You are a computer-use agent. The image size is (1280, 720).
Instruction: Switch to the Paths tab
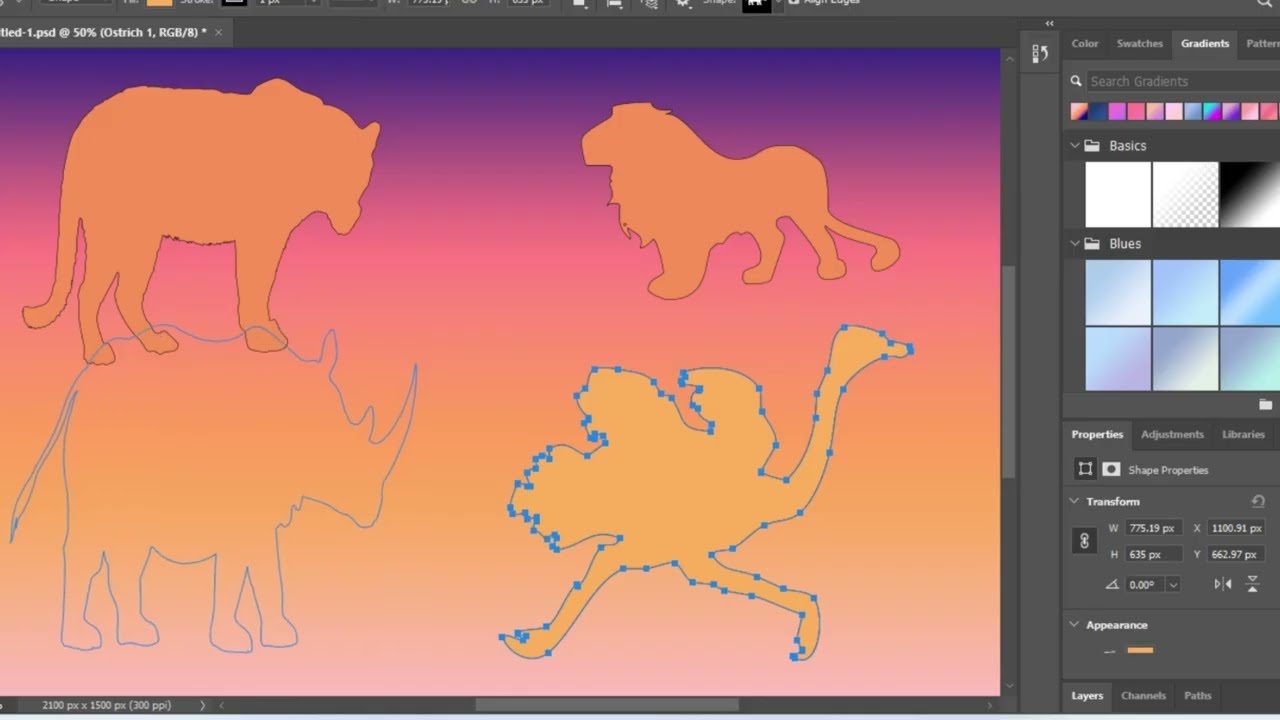click(x=1198, y=696)
